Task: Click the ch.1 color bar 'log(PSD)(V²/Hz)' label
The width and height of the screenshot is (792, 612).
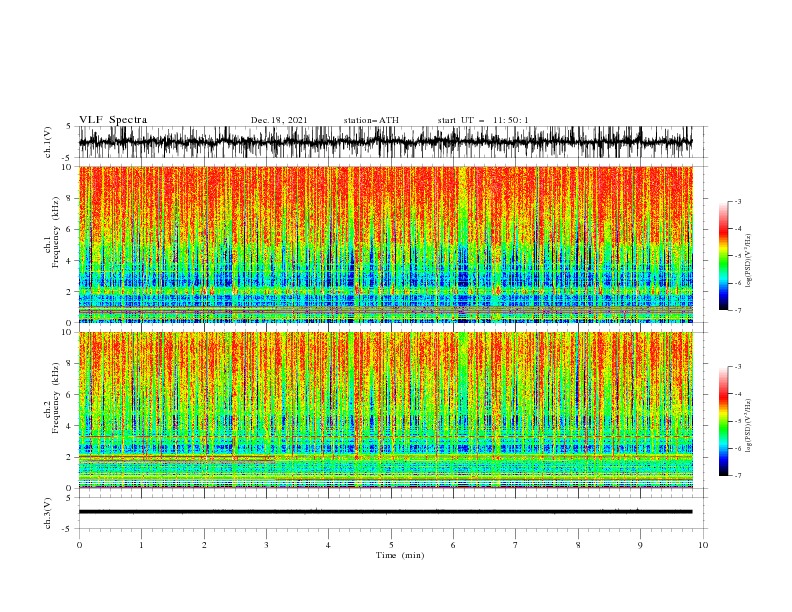Action: coord(748,261)
